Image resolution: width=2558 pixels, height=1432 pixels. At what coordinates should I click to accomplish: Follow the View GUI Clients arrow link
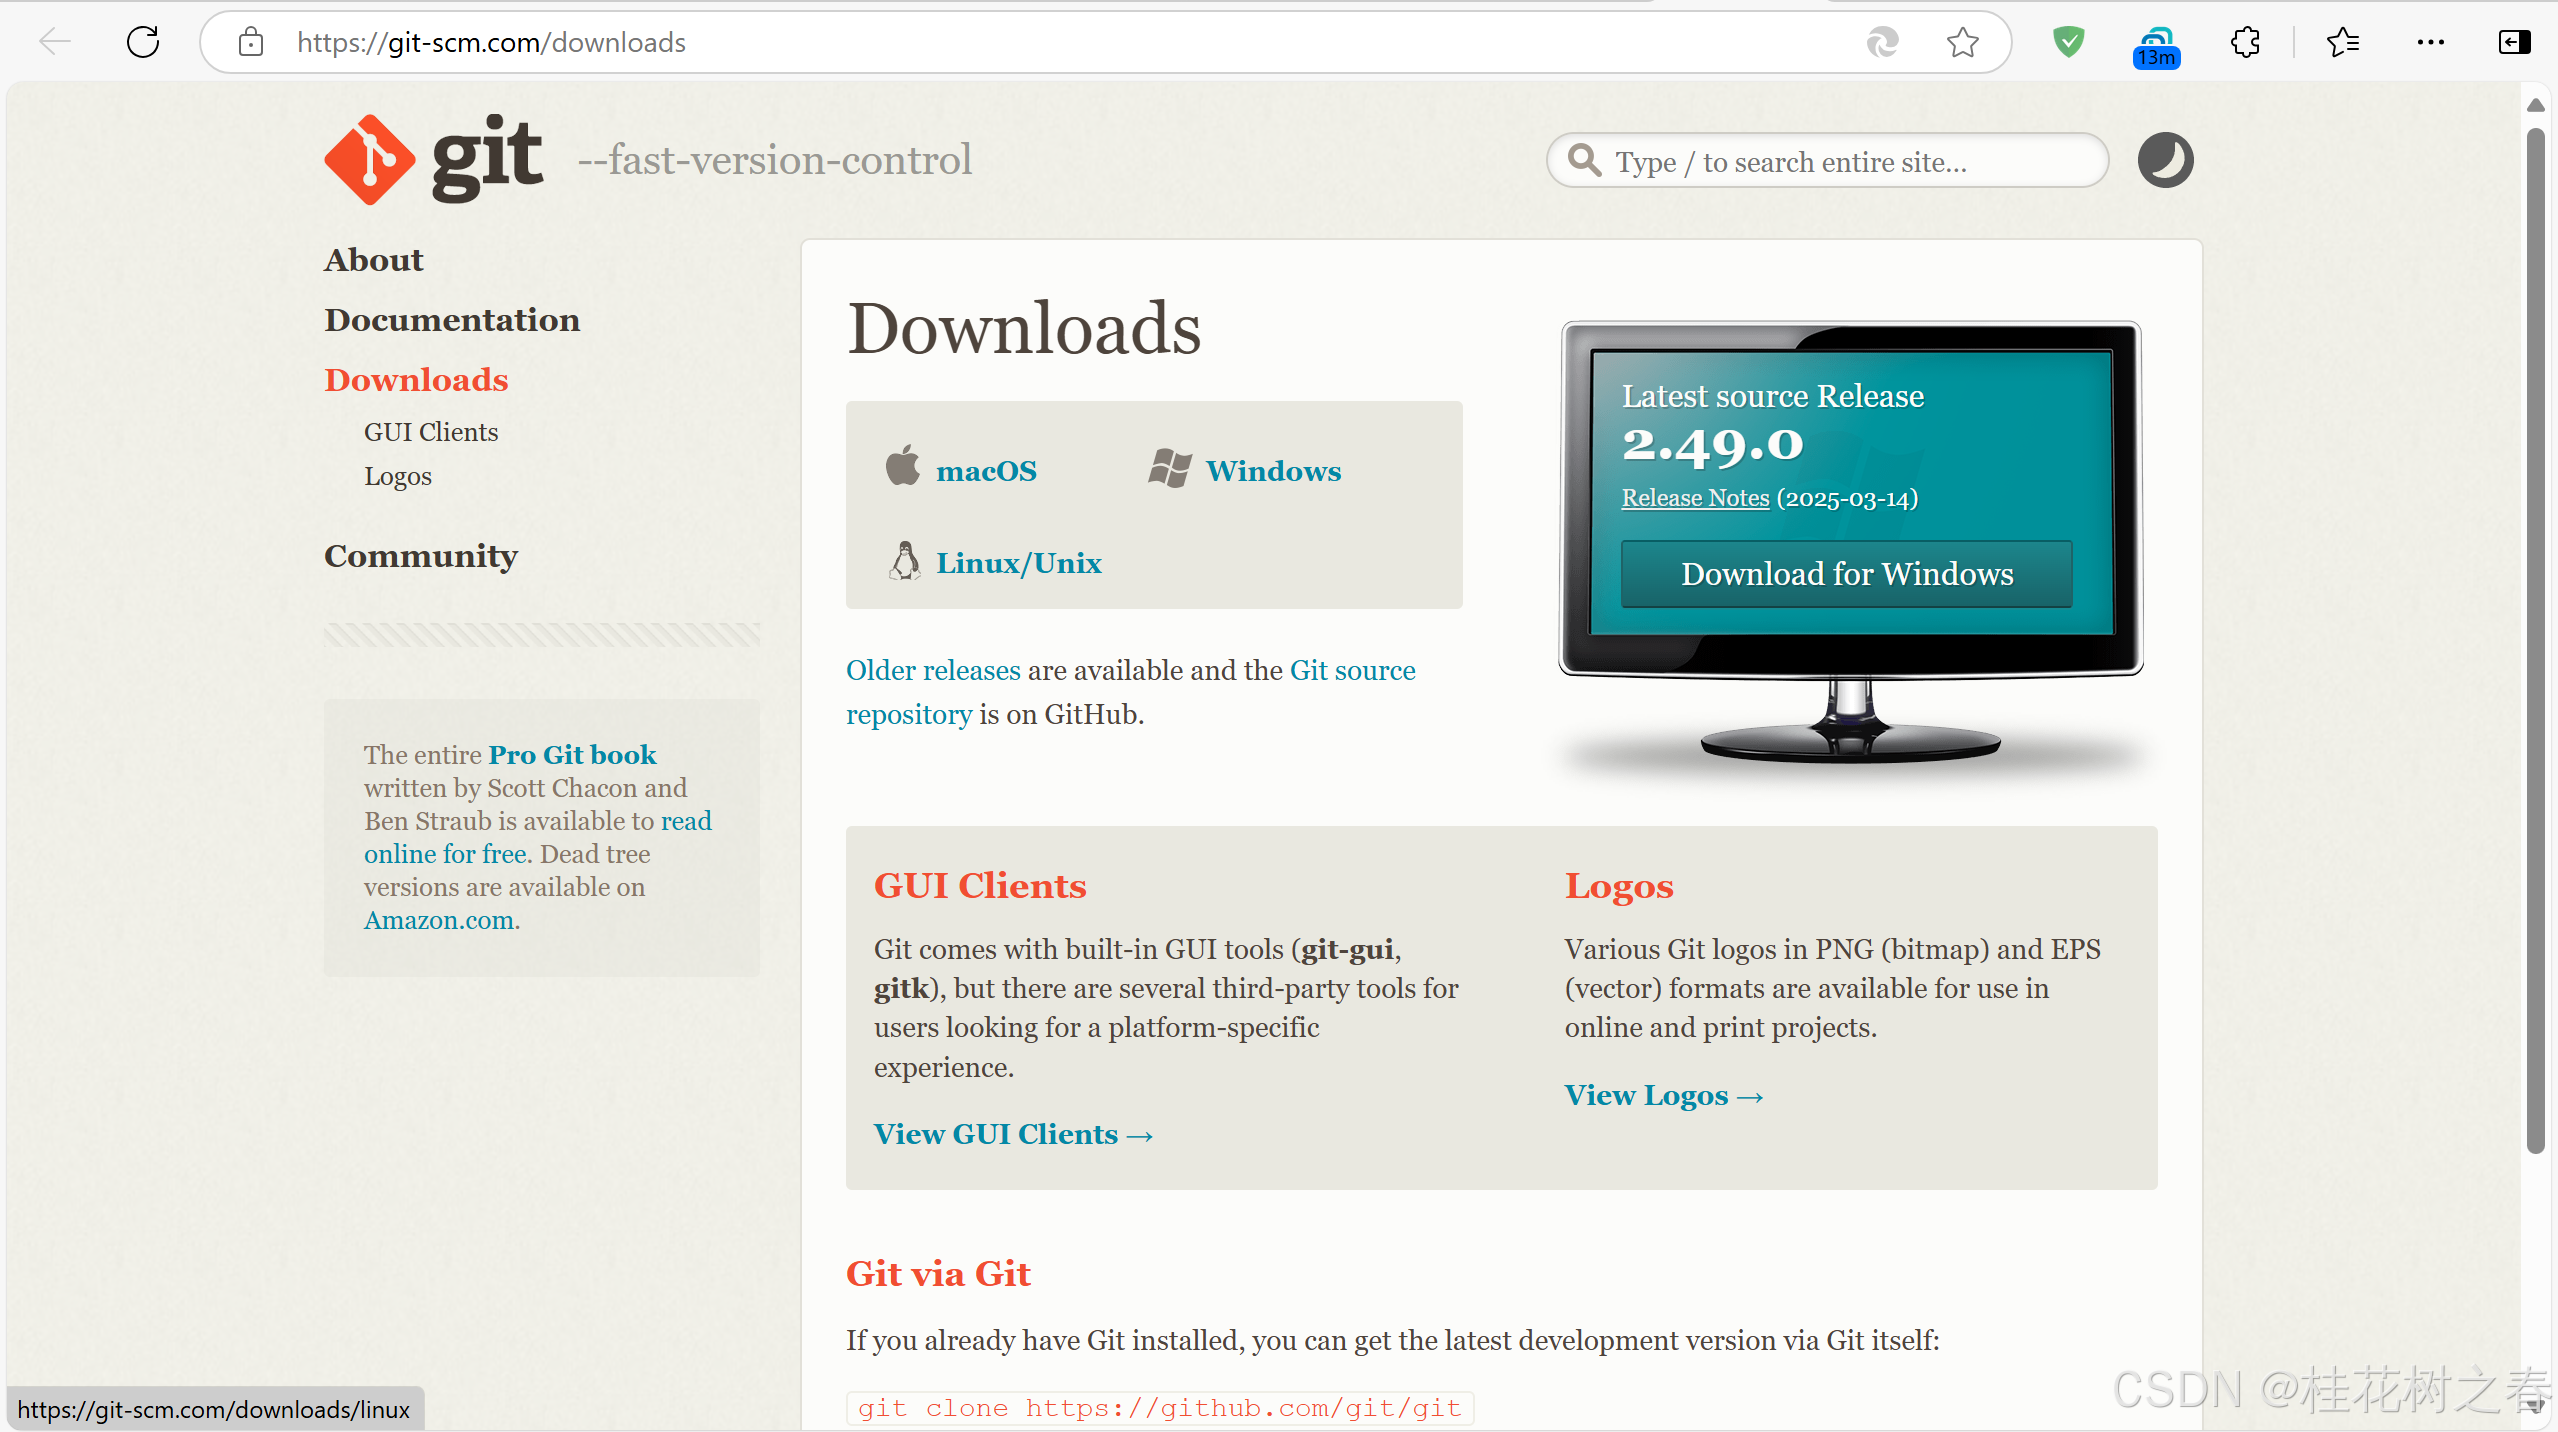(1014, 1134)
